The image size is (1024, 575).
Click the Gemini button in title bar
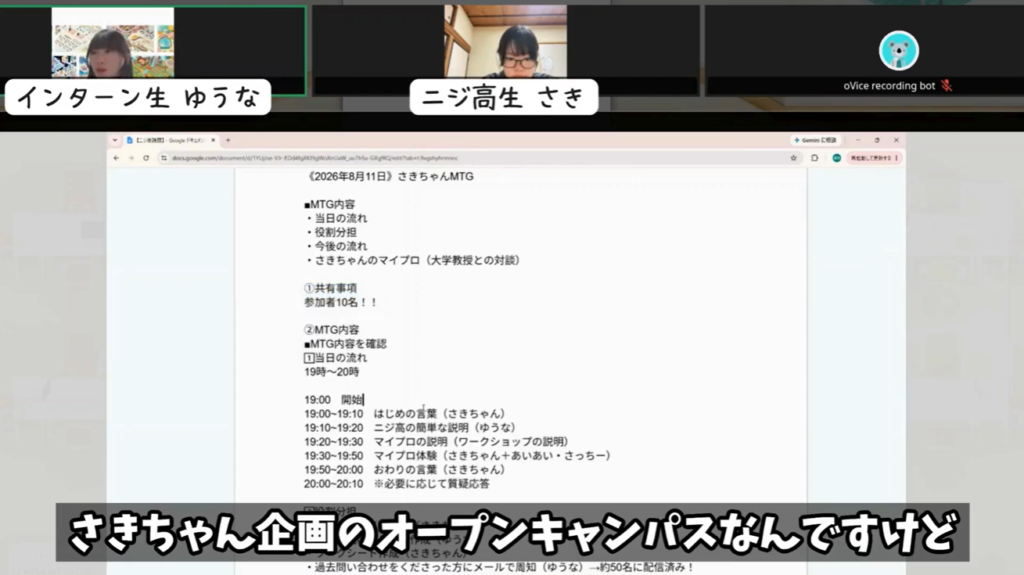(x=815, y=140)
